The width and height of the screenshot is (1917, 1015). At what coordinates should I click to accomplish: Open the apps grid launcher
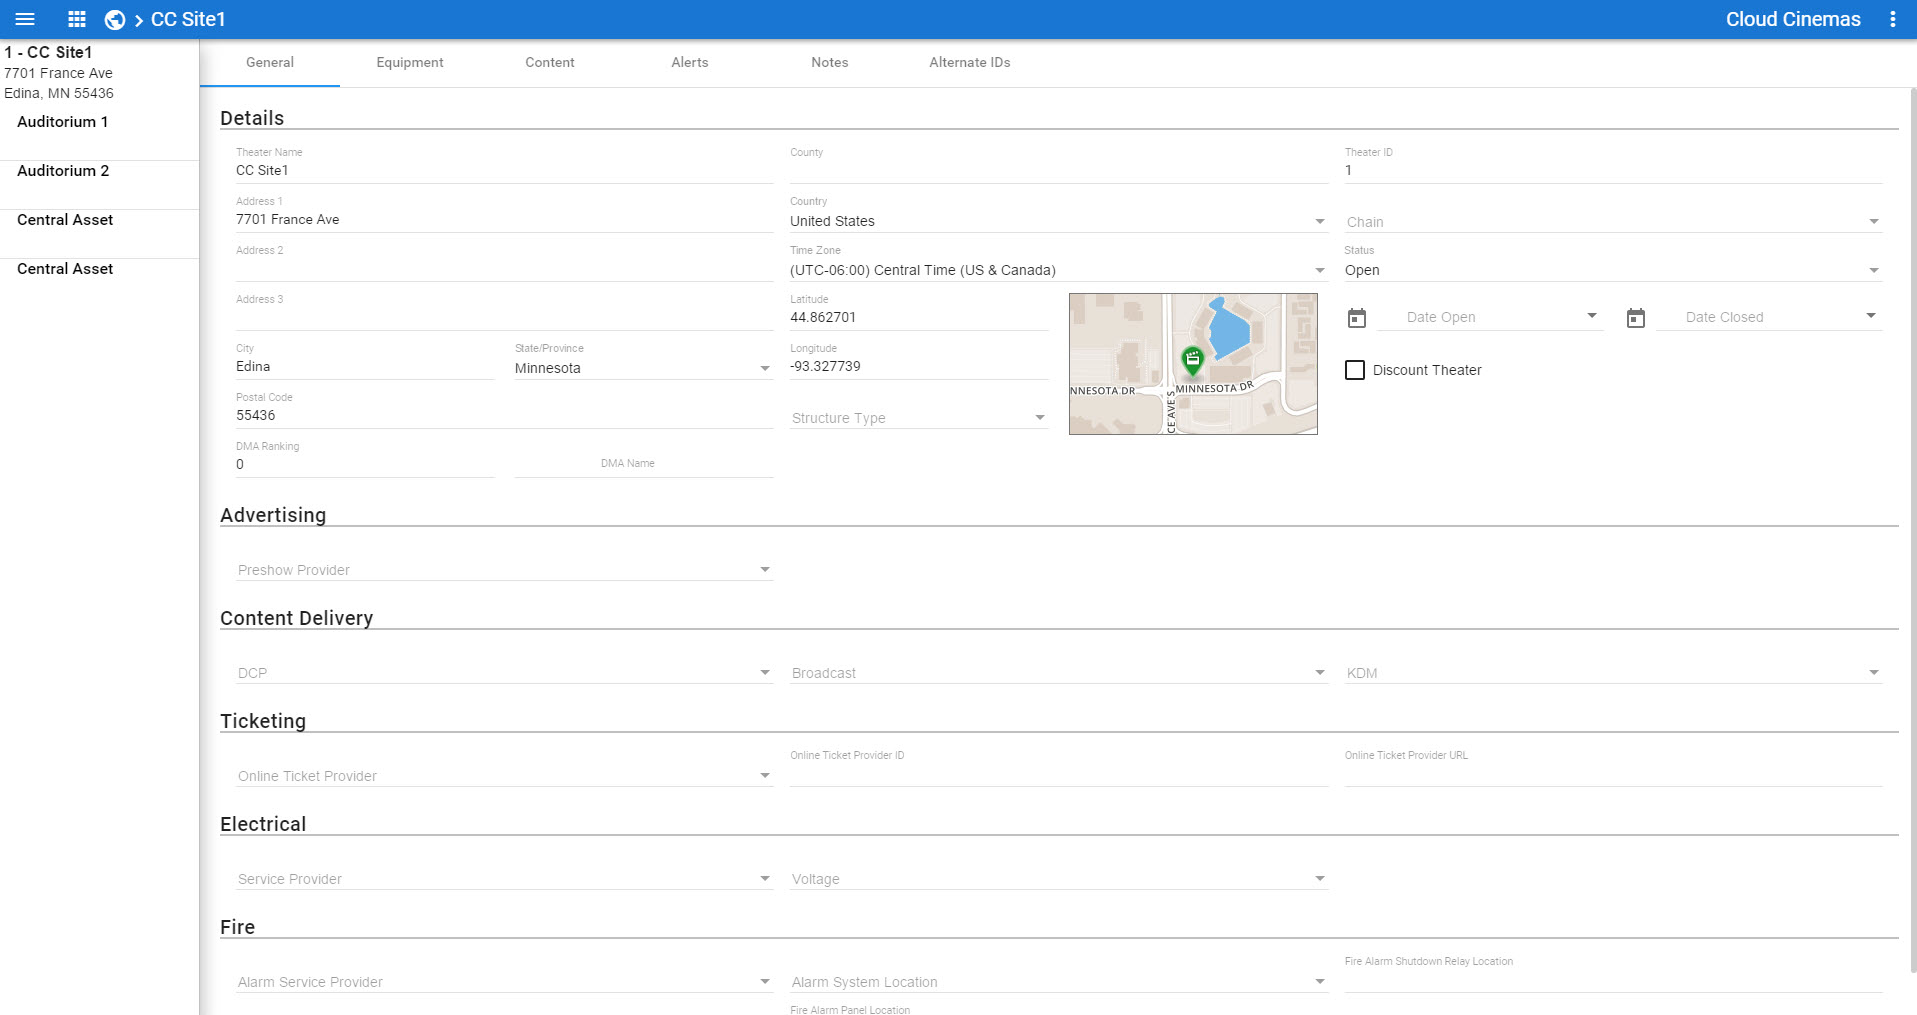pos(77,19)
